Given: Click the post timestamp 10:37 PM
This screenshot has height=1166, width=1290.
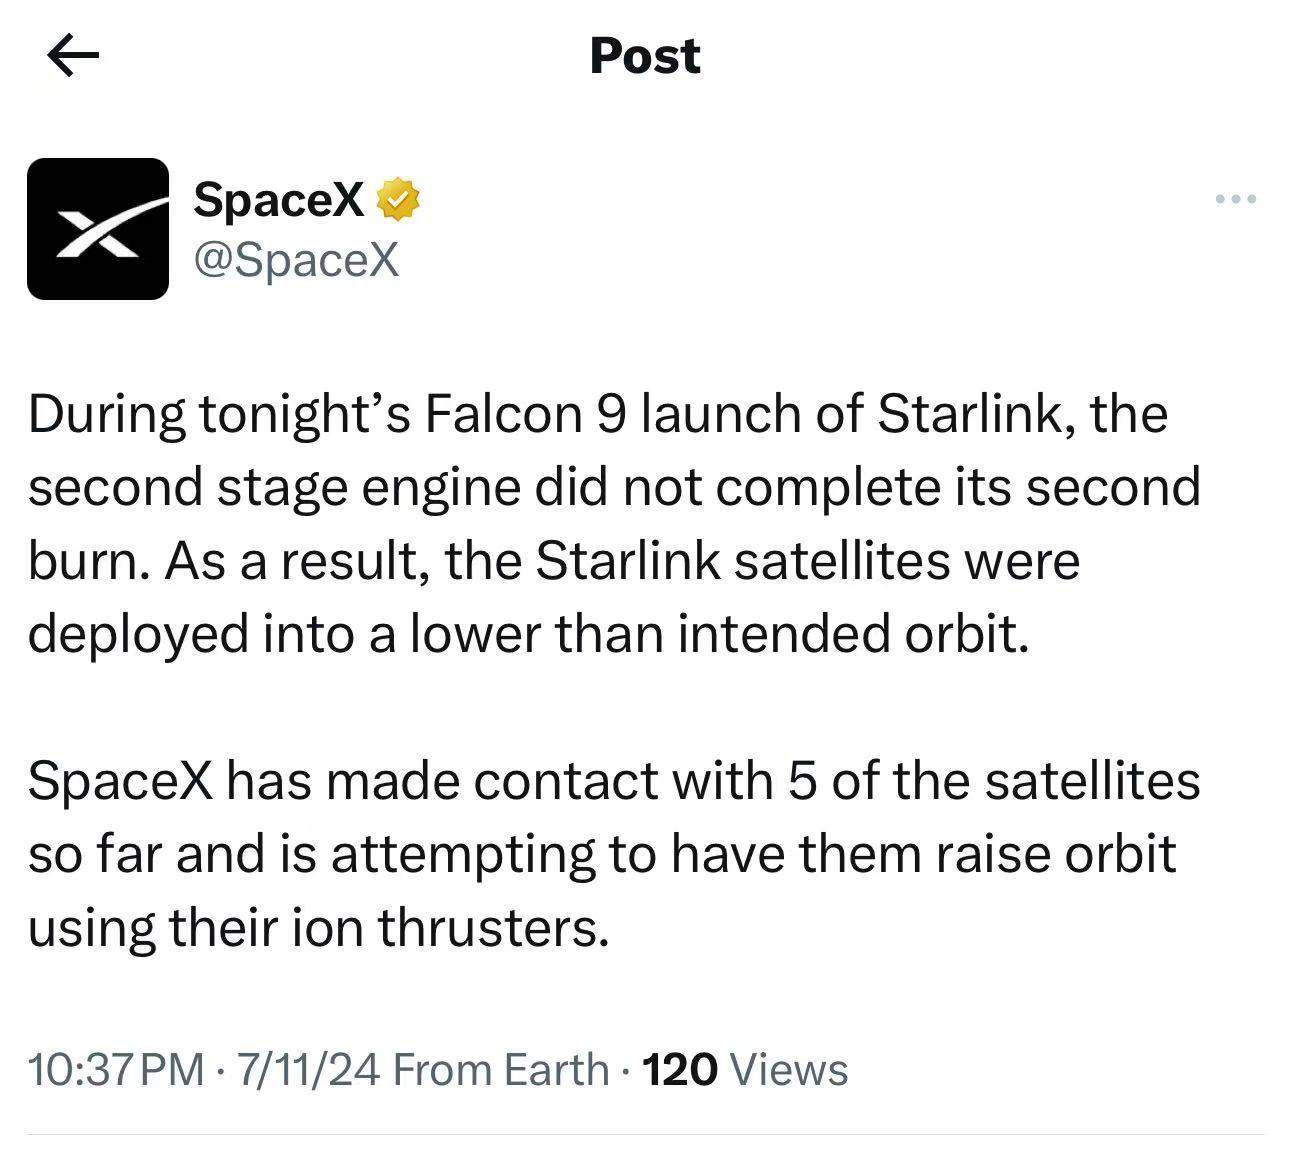Looking at the screenshot, I should (116, 1070).
